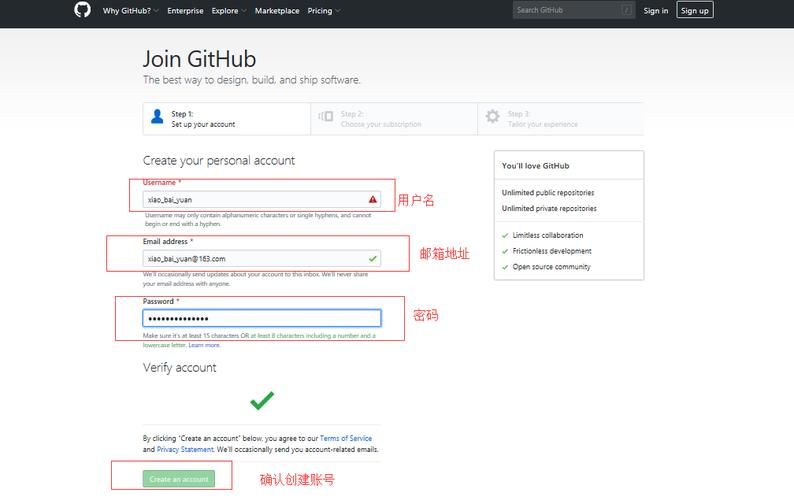The width and height of the screenshot is (794, 500).
Task: Click the Password input field
Action: click(x=262, y=318)
